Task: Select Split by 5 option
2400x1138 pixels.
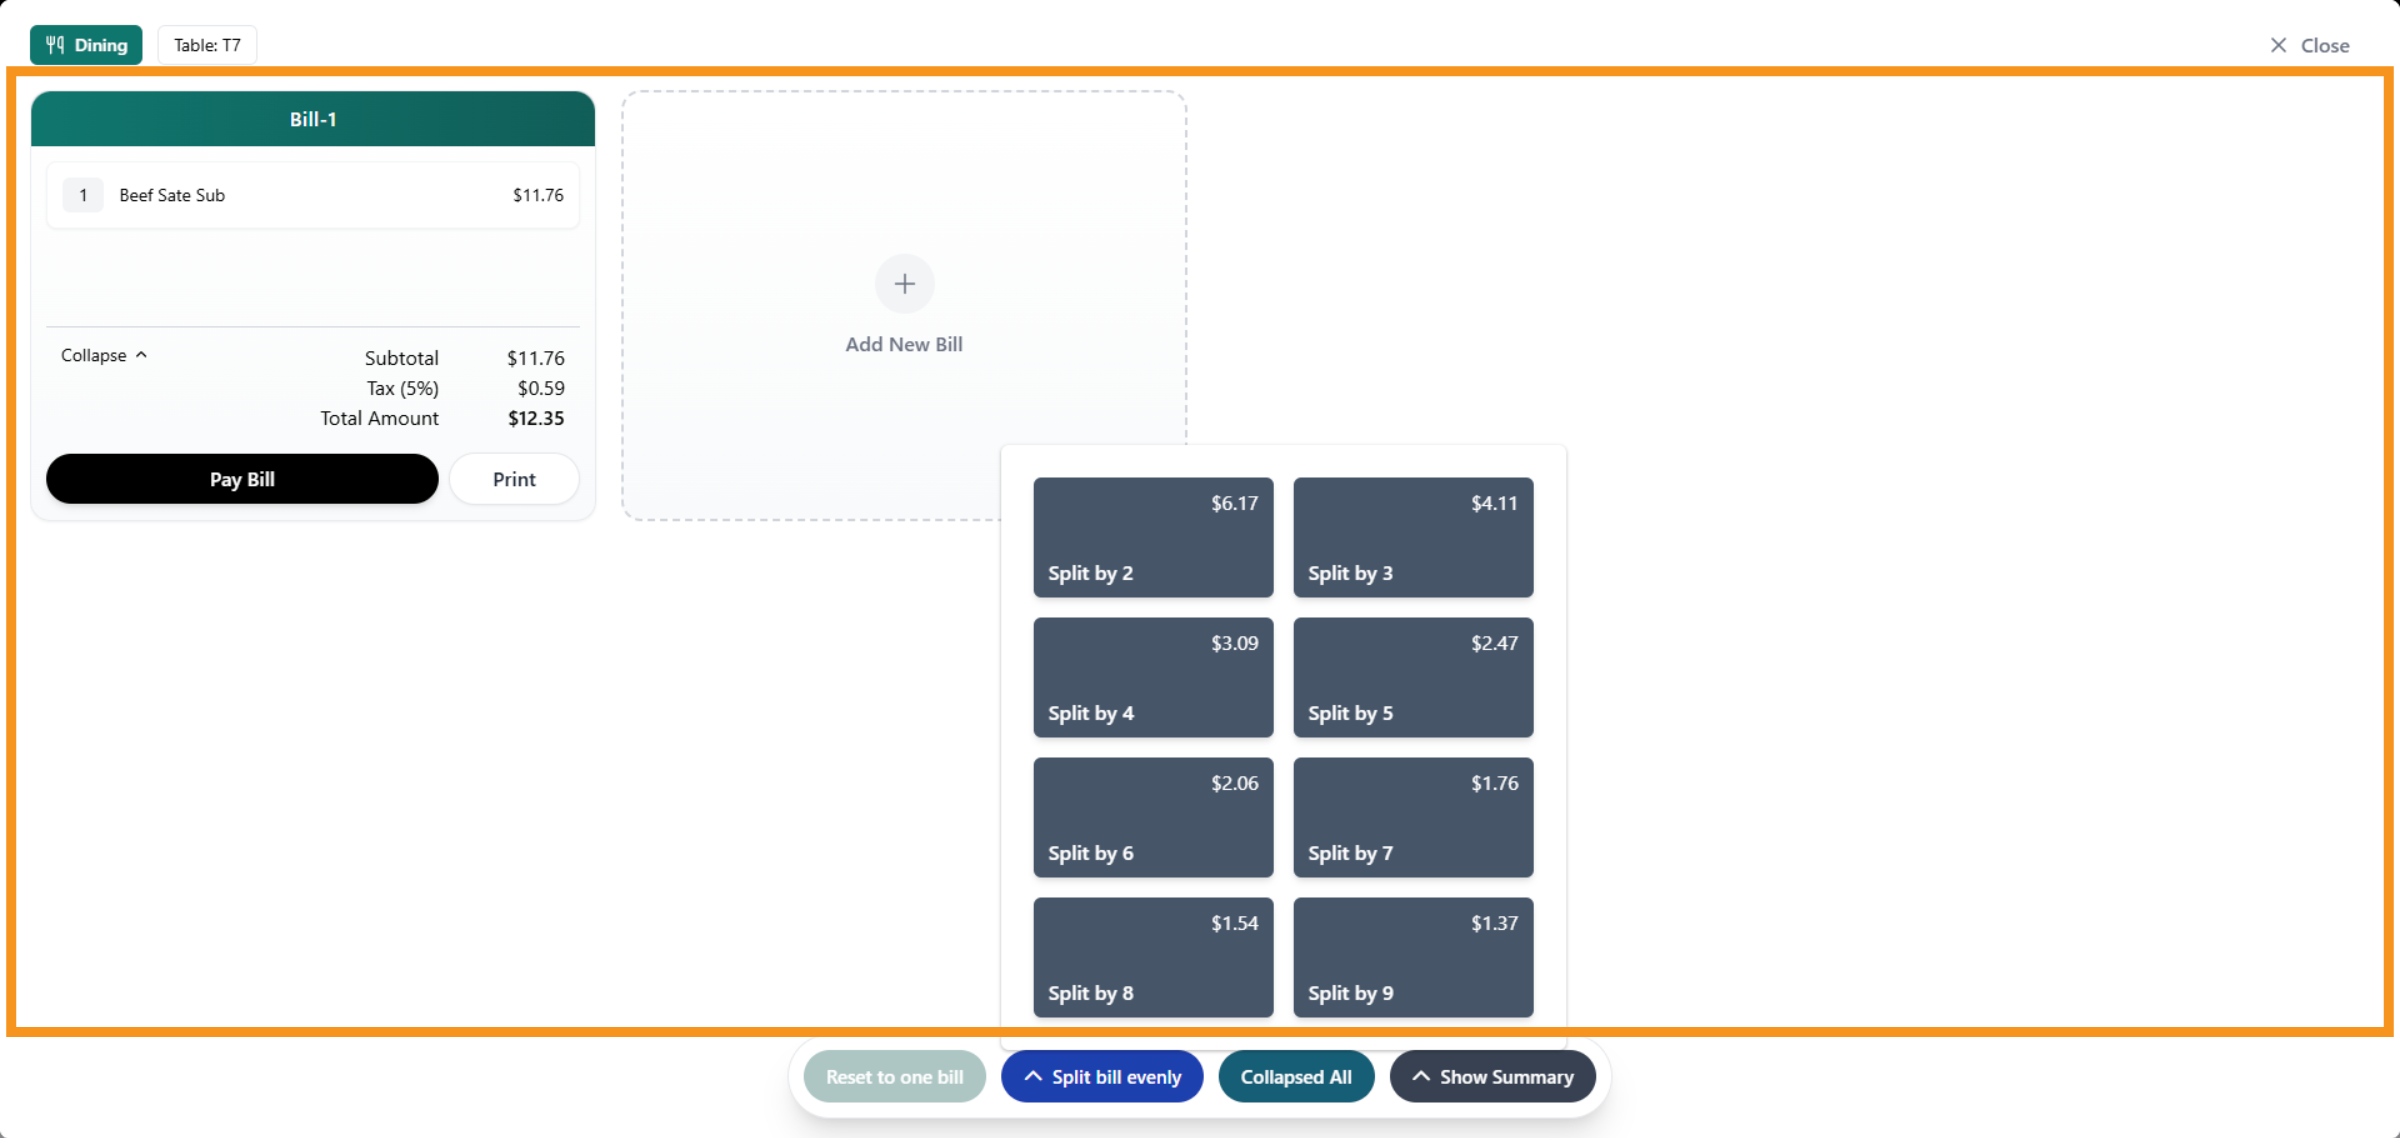Action: click(1412, 677)
